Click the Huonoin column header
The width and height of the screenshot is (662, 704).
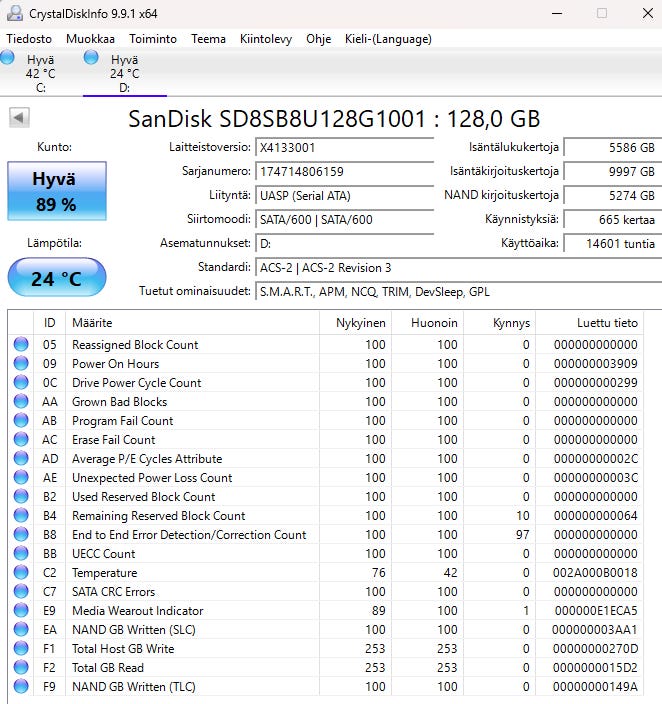[427, 323]
